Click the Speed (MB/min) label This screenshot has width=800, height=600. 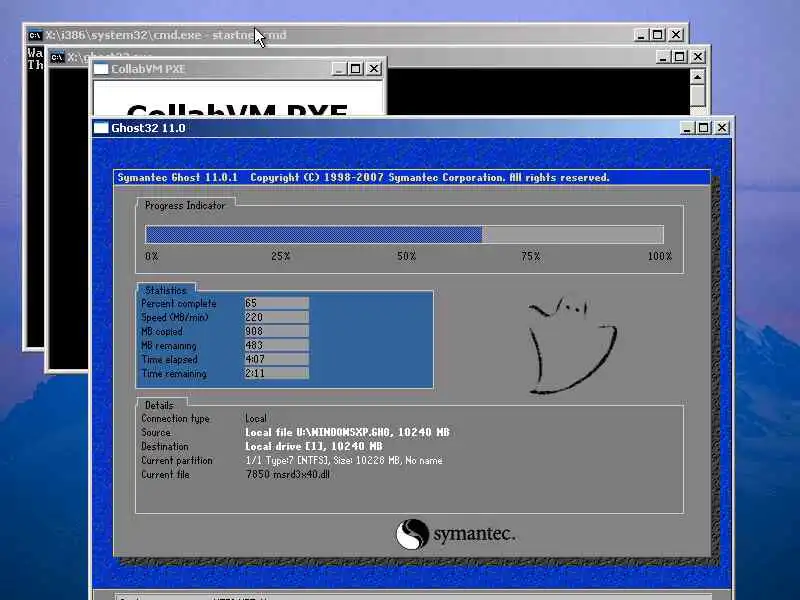pos(174,317)
